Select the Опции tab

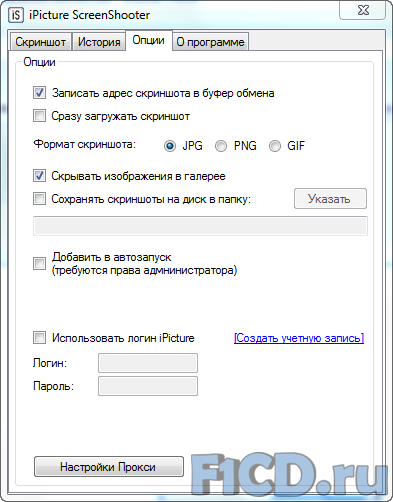(x=149, y=40)
